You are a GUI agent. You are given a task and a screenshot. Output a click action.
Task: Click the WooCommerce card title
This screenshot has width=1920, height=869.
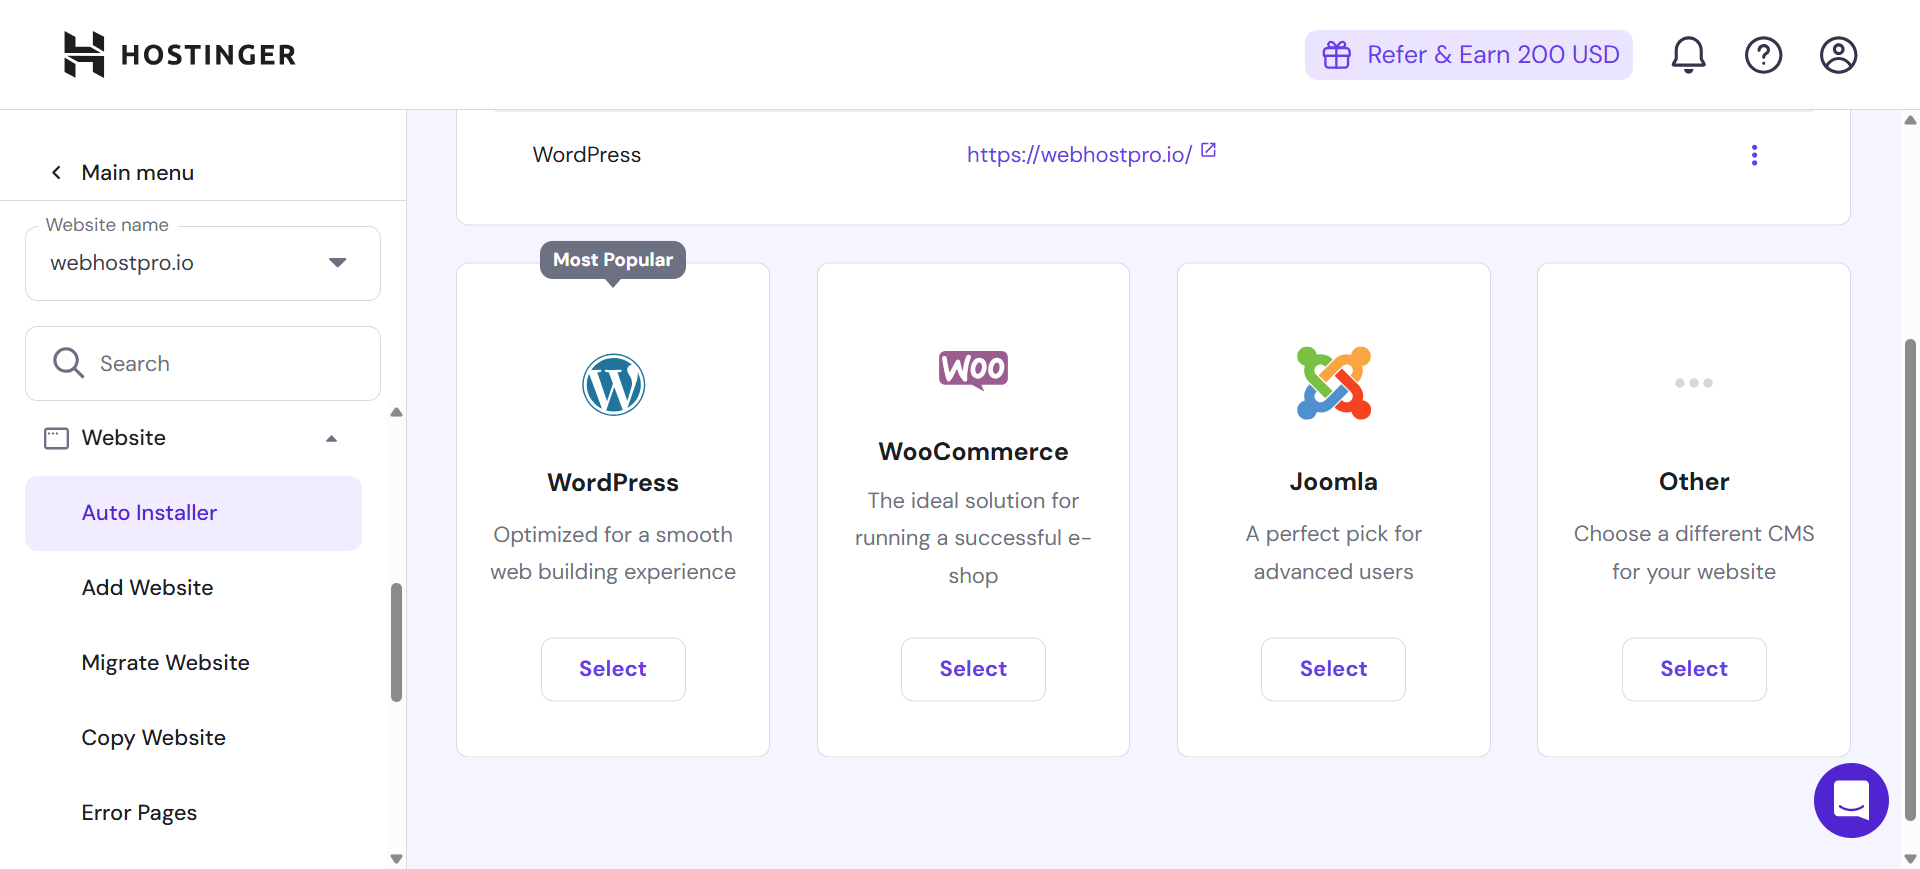click(x=973, y=452)
